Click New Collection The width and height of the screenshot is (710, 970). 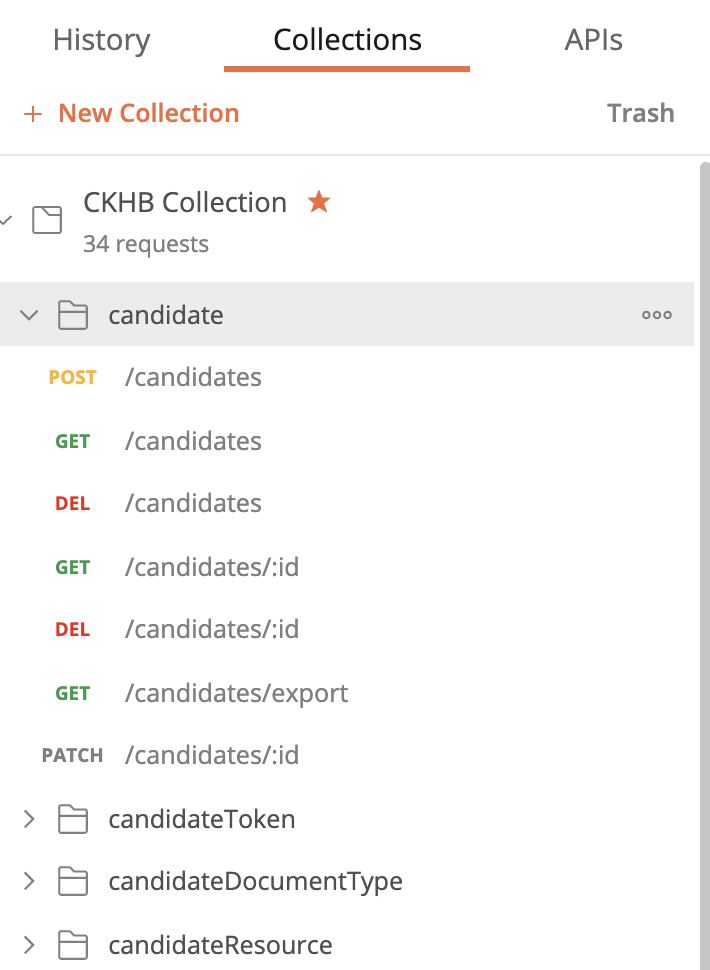(x=148, y=113)
